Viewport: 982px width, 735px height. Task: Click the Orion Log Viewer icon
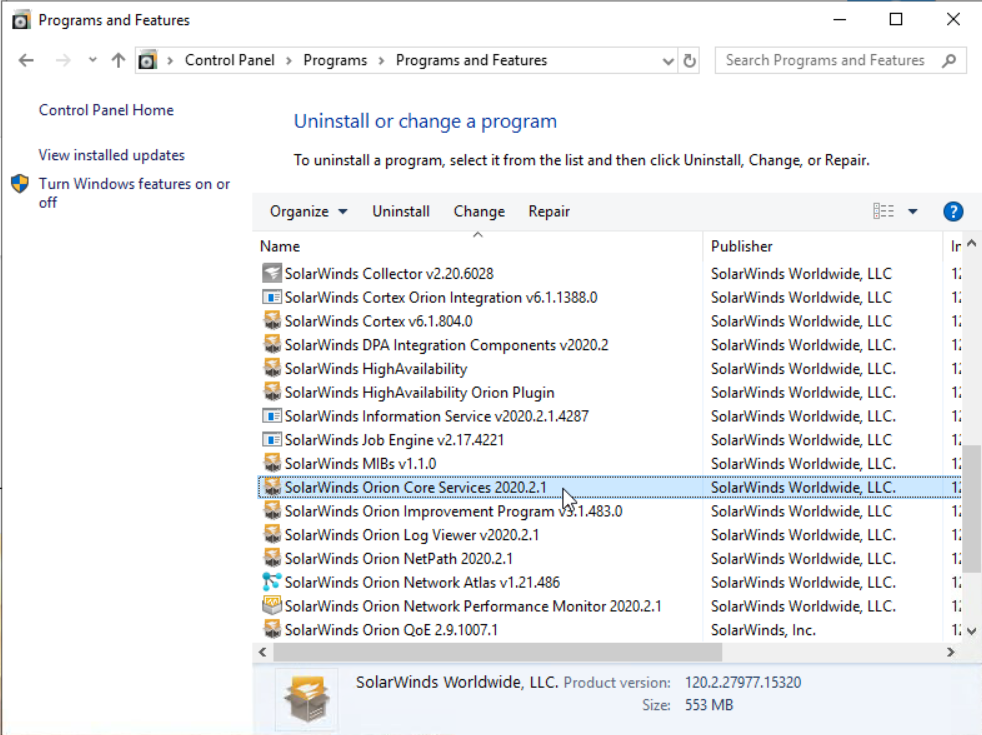271,535
